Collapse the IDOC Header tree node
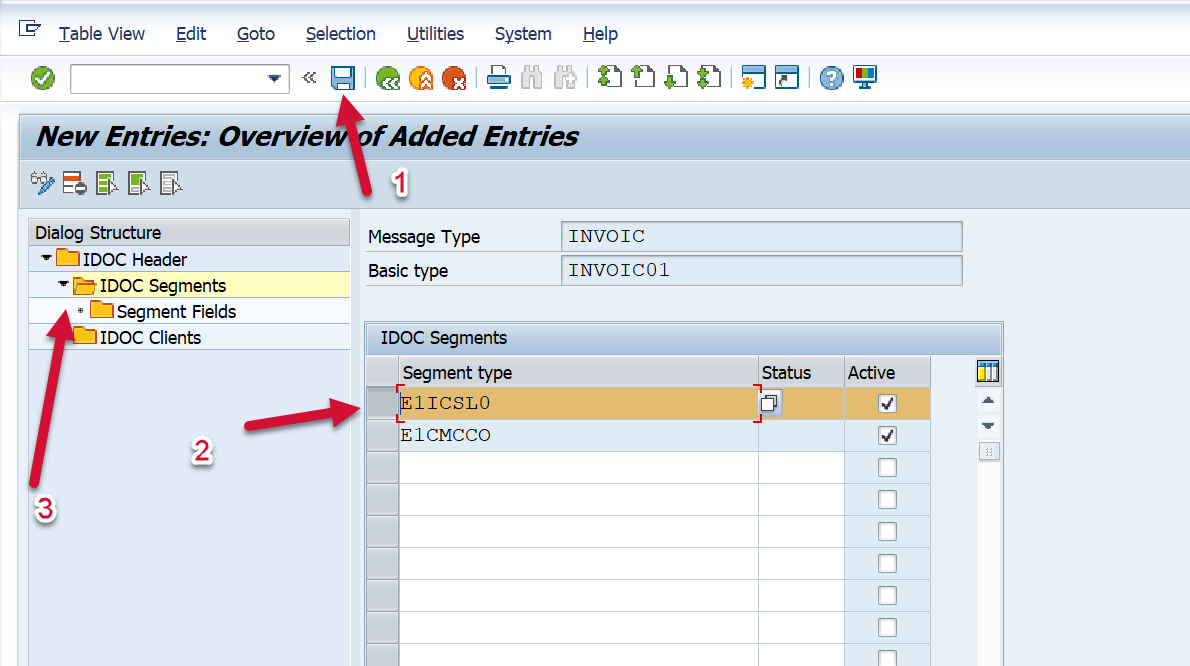The width and height of the screenshot is (1190, 666). 46,259
